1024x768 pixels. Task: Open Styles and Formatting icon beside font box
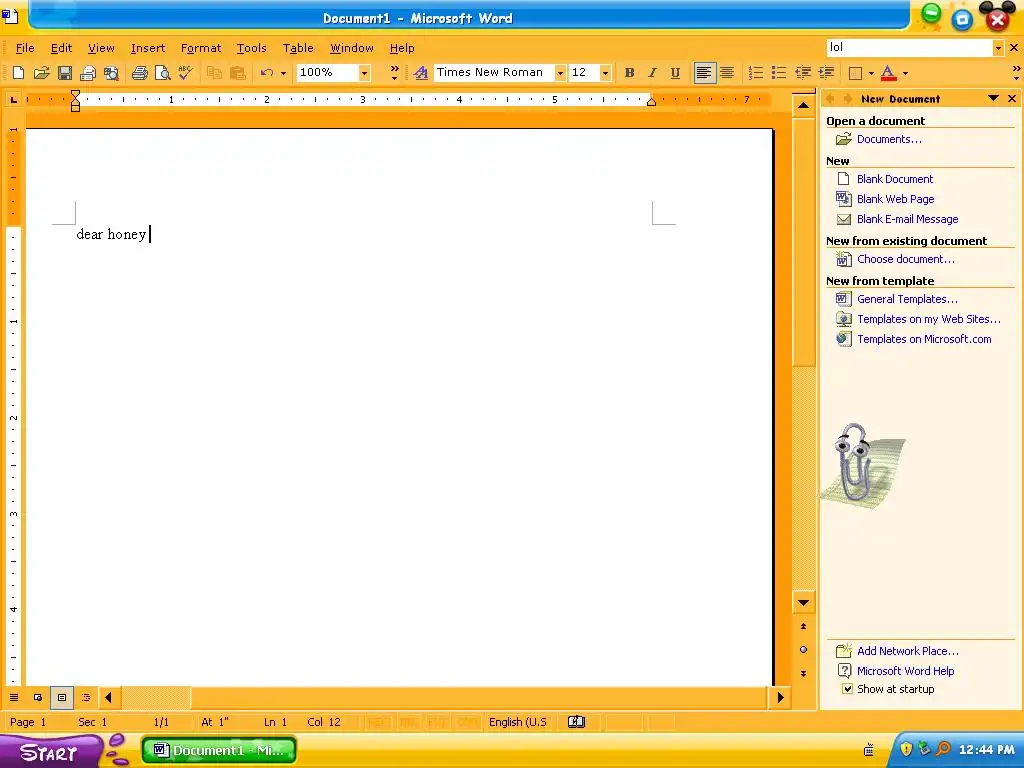pos(421,72)
